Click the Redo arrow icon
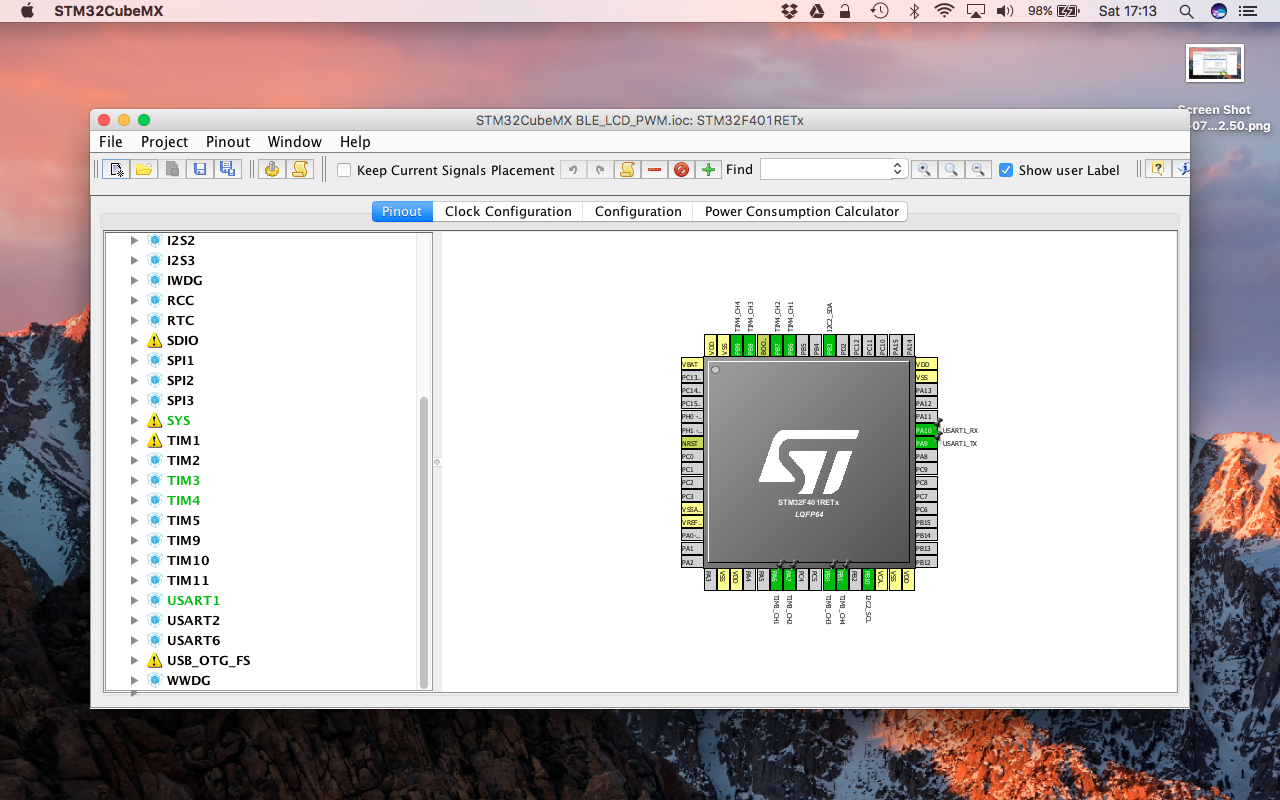 (600, 169)
